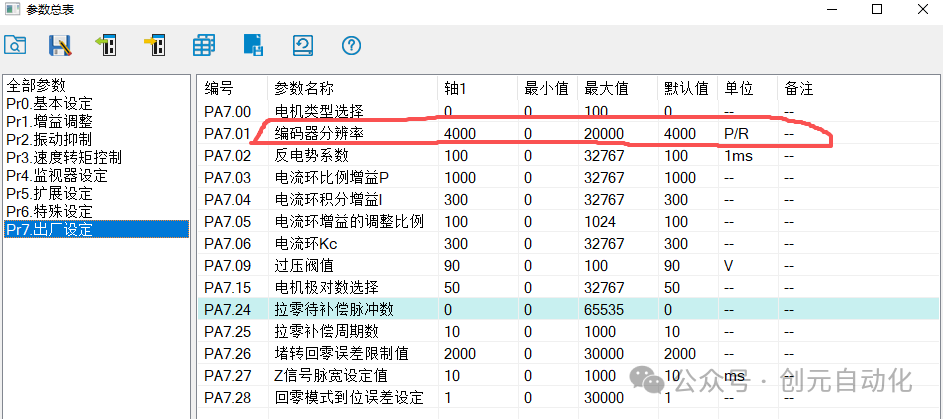Screen dimensions: 943x419
Task: Click the 最小值 column header
Action: click(x=546, y=88)
